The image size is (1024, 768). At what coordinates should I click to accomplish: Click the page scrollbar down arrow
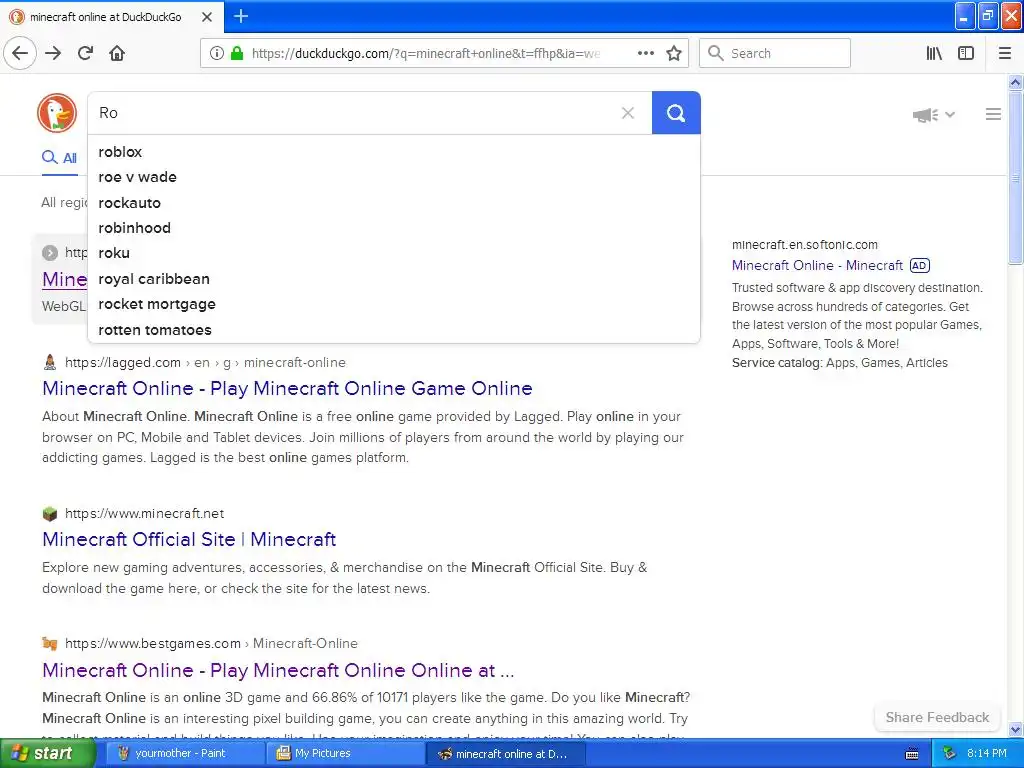[1015, 729]
